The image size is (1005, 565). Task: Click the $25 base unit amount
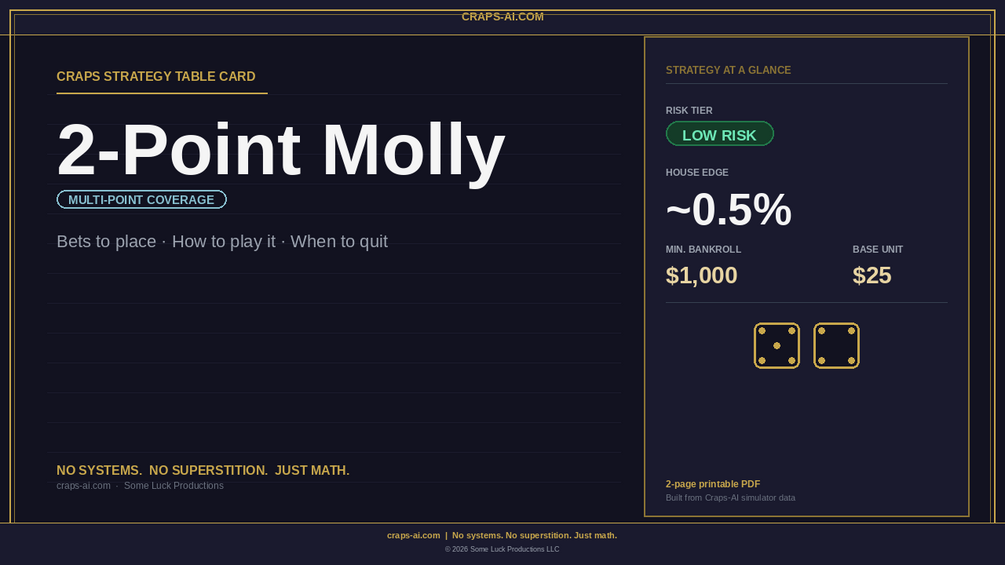coord(872,275)
